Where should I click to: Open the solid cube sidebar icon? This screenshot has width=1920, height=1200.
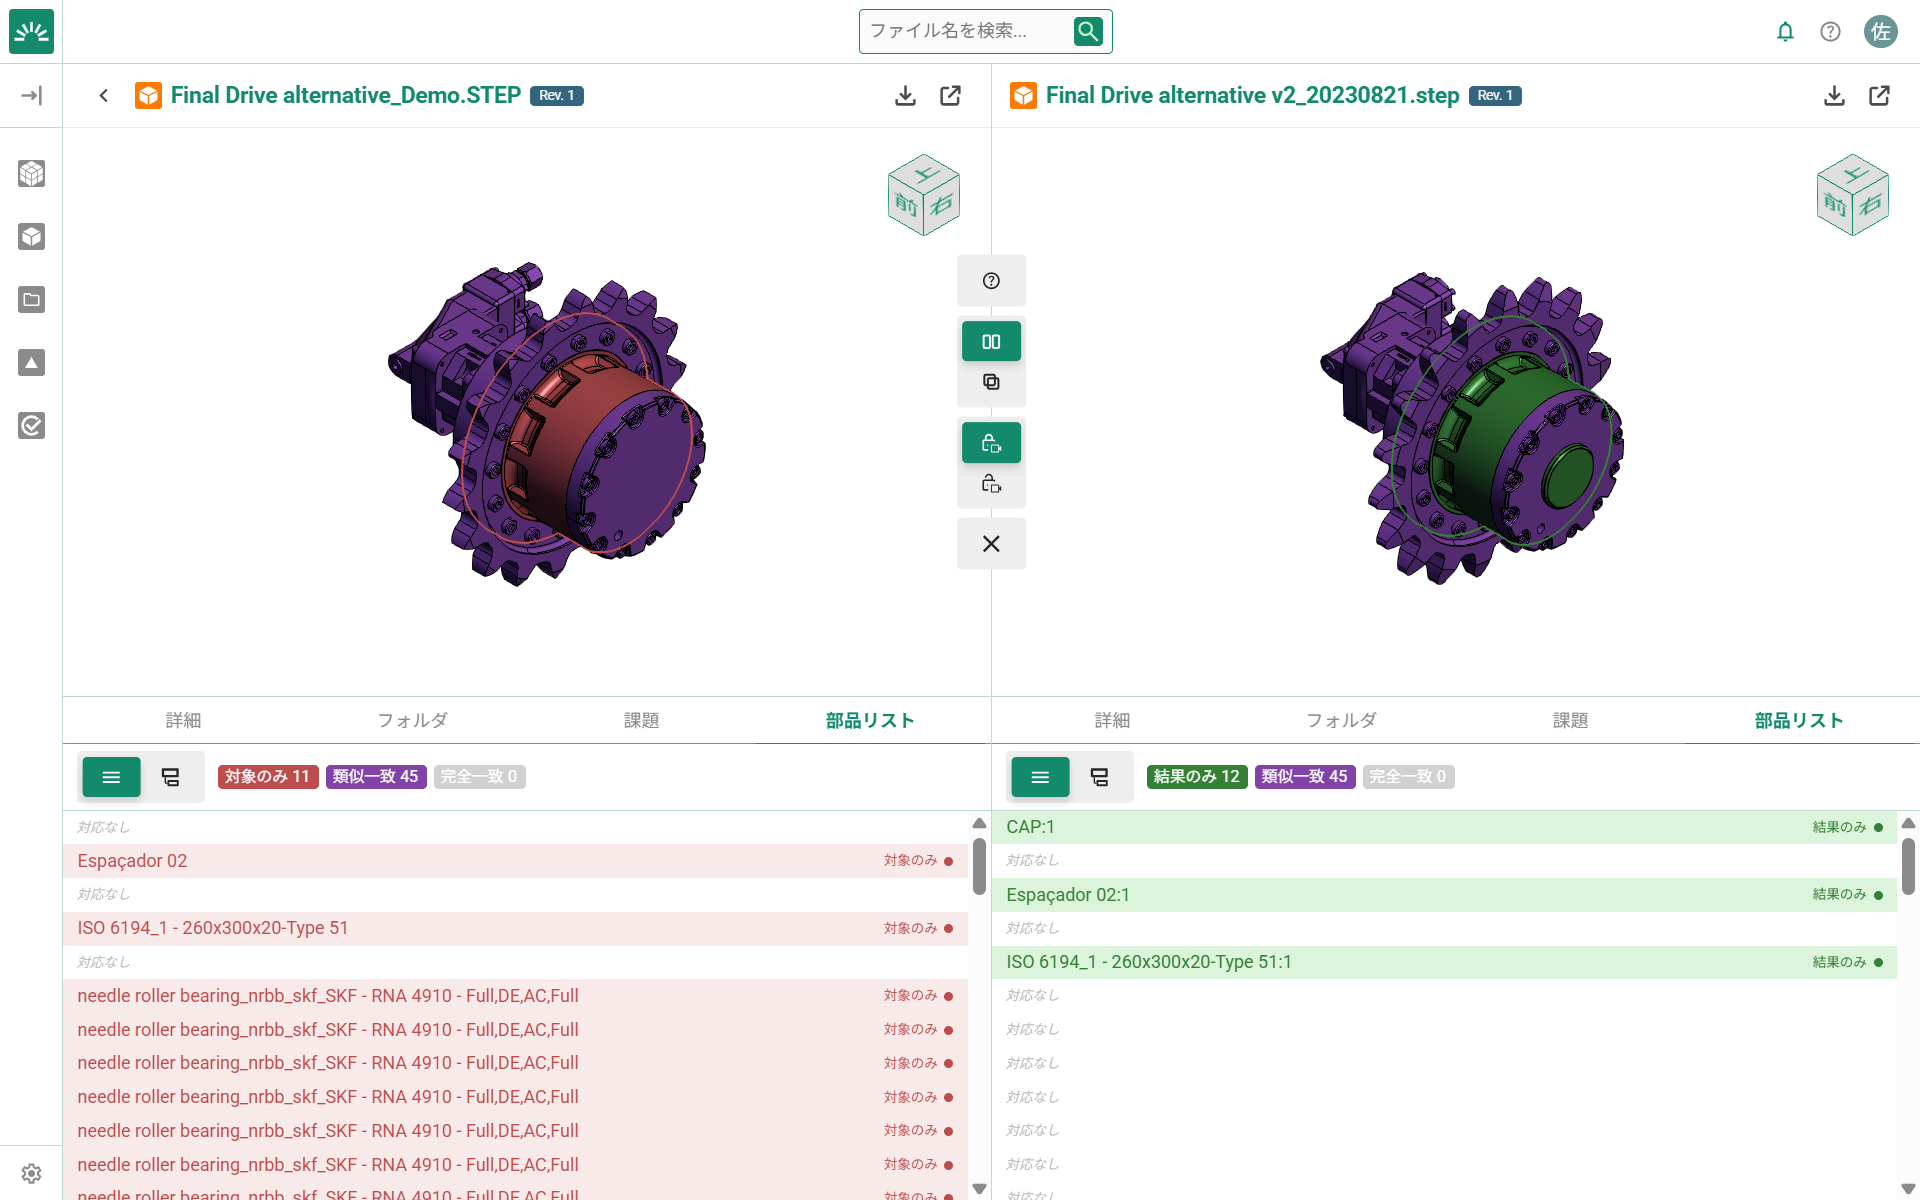point(31,237)
